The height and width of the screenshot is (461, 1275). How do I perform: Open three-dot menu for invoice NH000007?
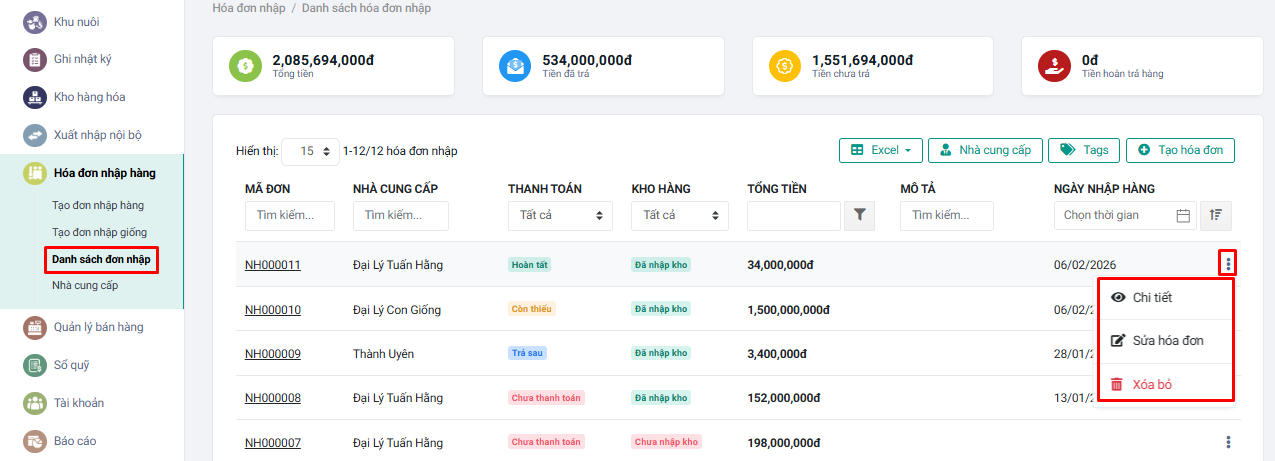tap(1228, 442)
